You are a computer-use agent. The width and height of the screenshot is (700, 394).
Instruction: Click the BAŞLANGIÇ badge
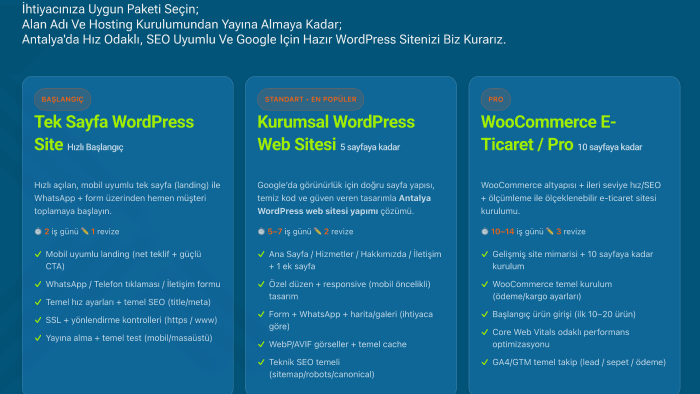coord(62,99)
